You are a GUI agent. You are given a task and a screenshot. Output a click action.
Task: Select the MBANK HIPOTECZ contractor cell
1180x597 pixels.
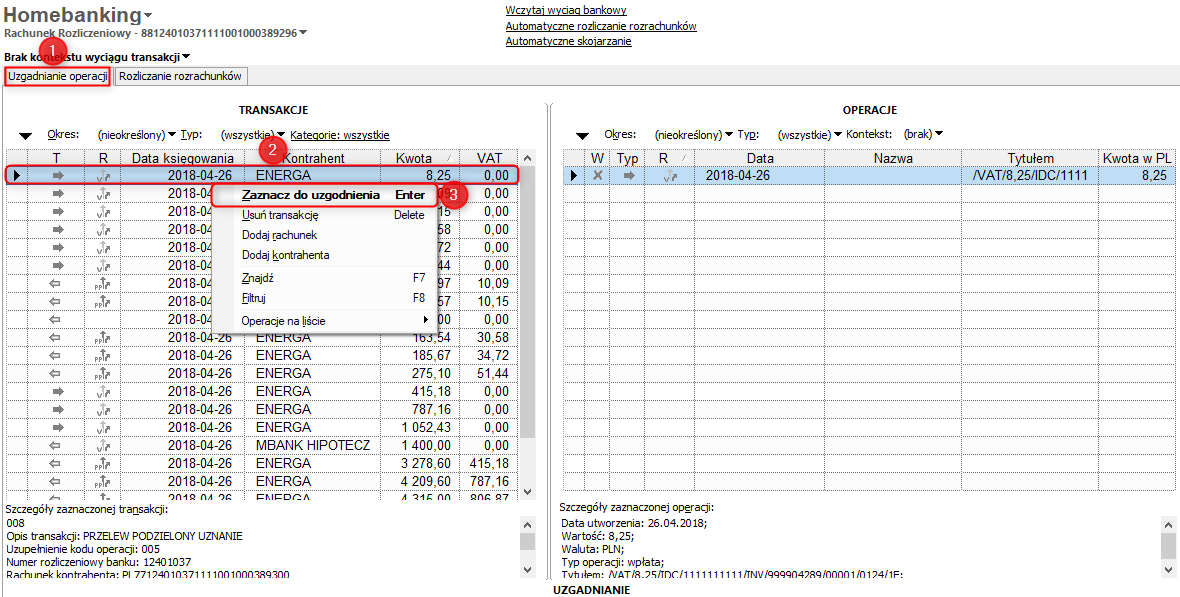[312, 446]
